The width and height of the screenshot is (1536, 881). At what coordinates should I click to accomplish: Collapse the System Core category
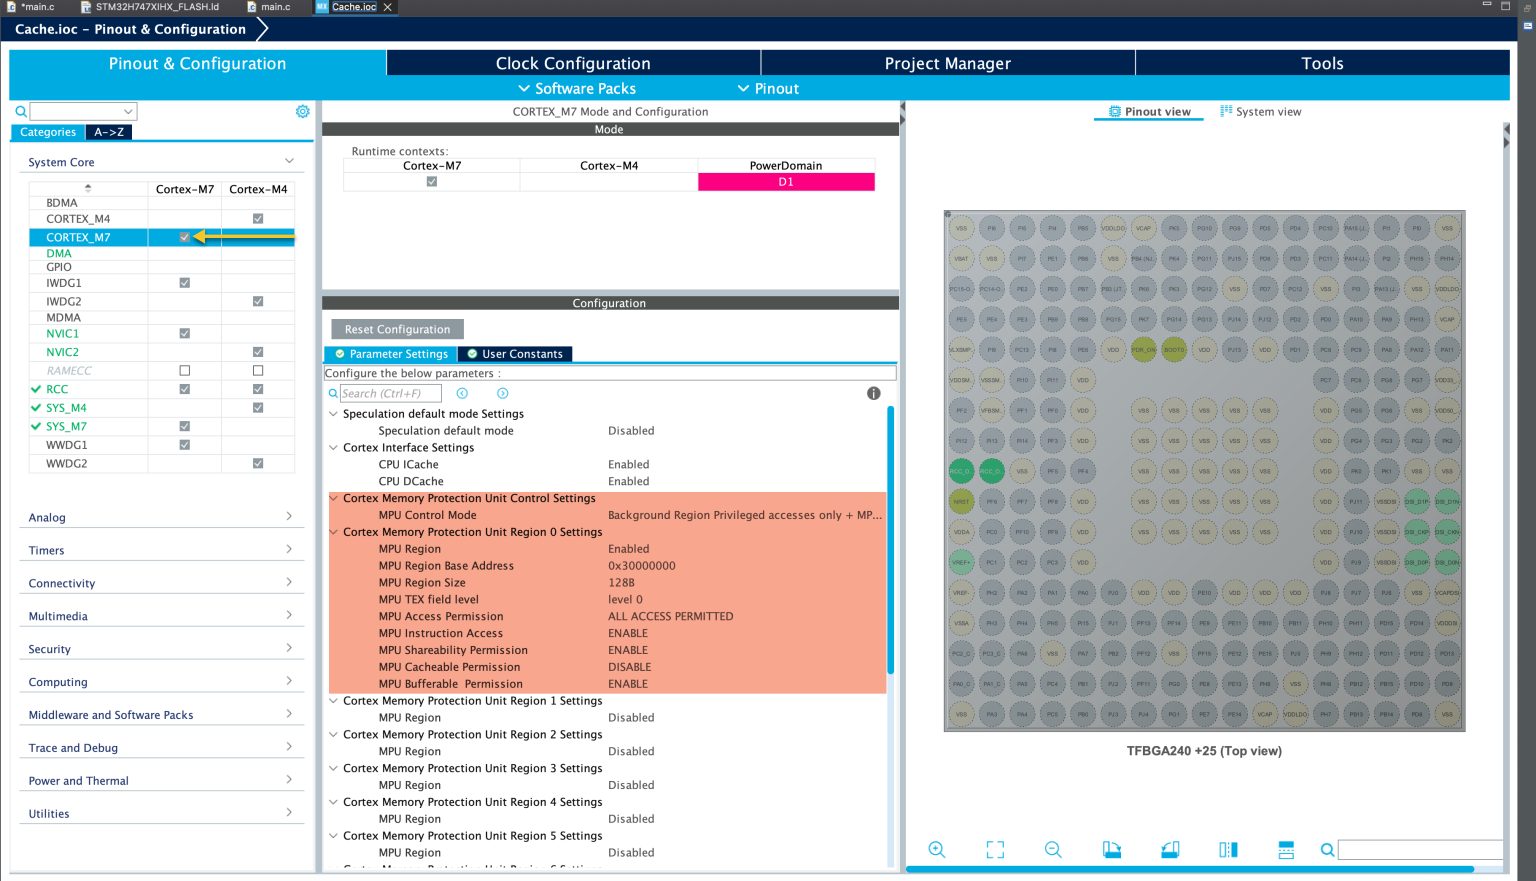coord(289,161)
